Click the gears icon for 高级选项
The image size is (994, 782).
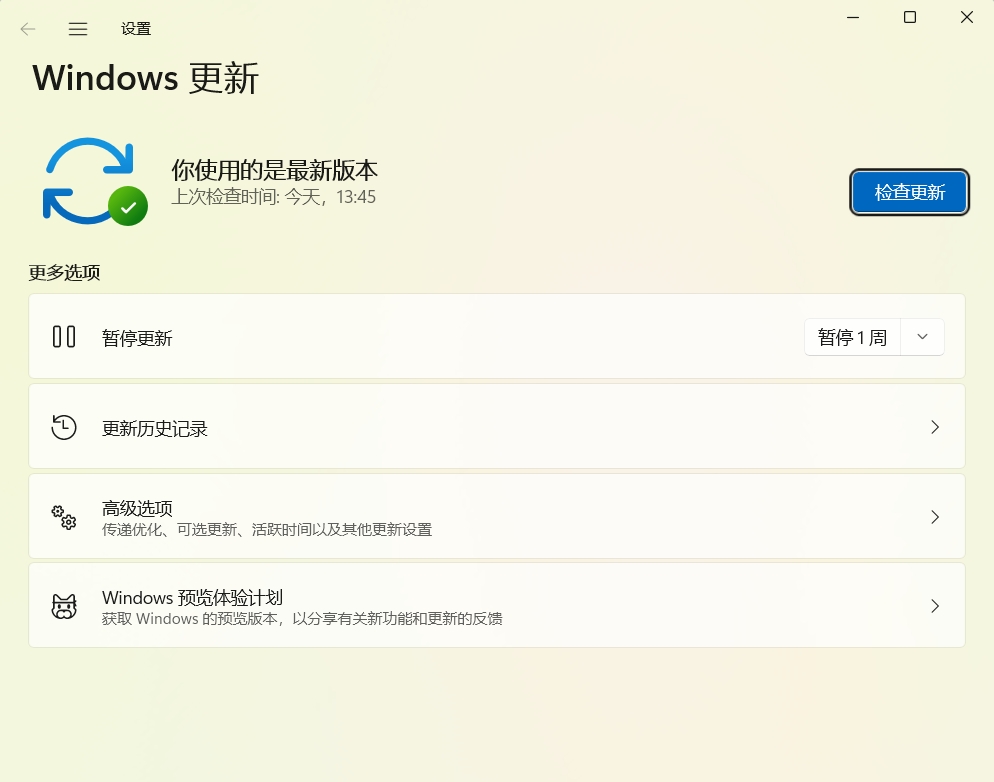tap(64, 517)
